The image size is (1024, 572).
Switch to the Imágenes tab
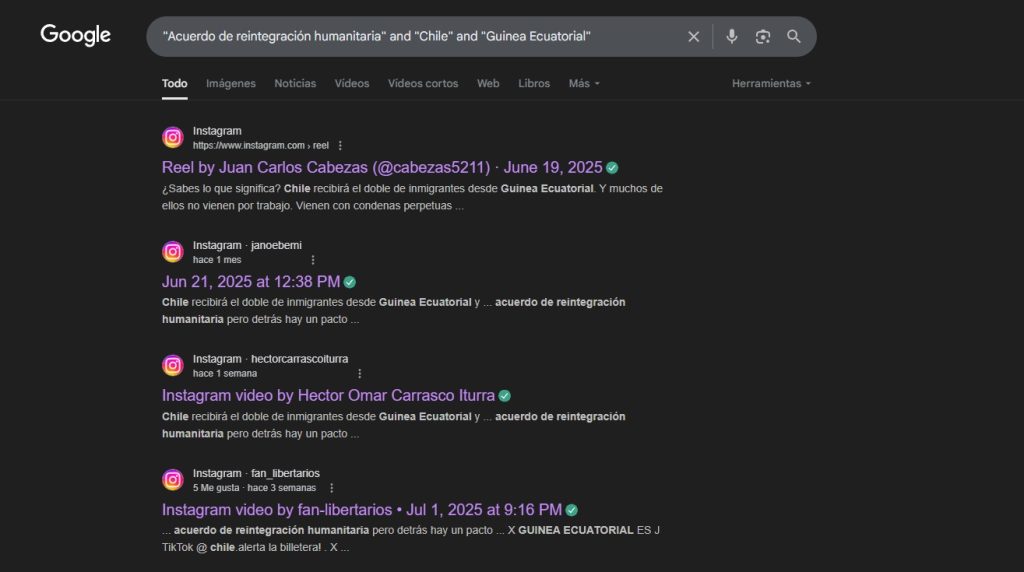pos(231,84)
